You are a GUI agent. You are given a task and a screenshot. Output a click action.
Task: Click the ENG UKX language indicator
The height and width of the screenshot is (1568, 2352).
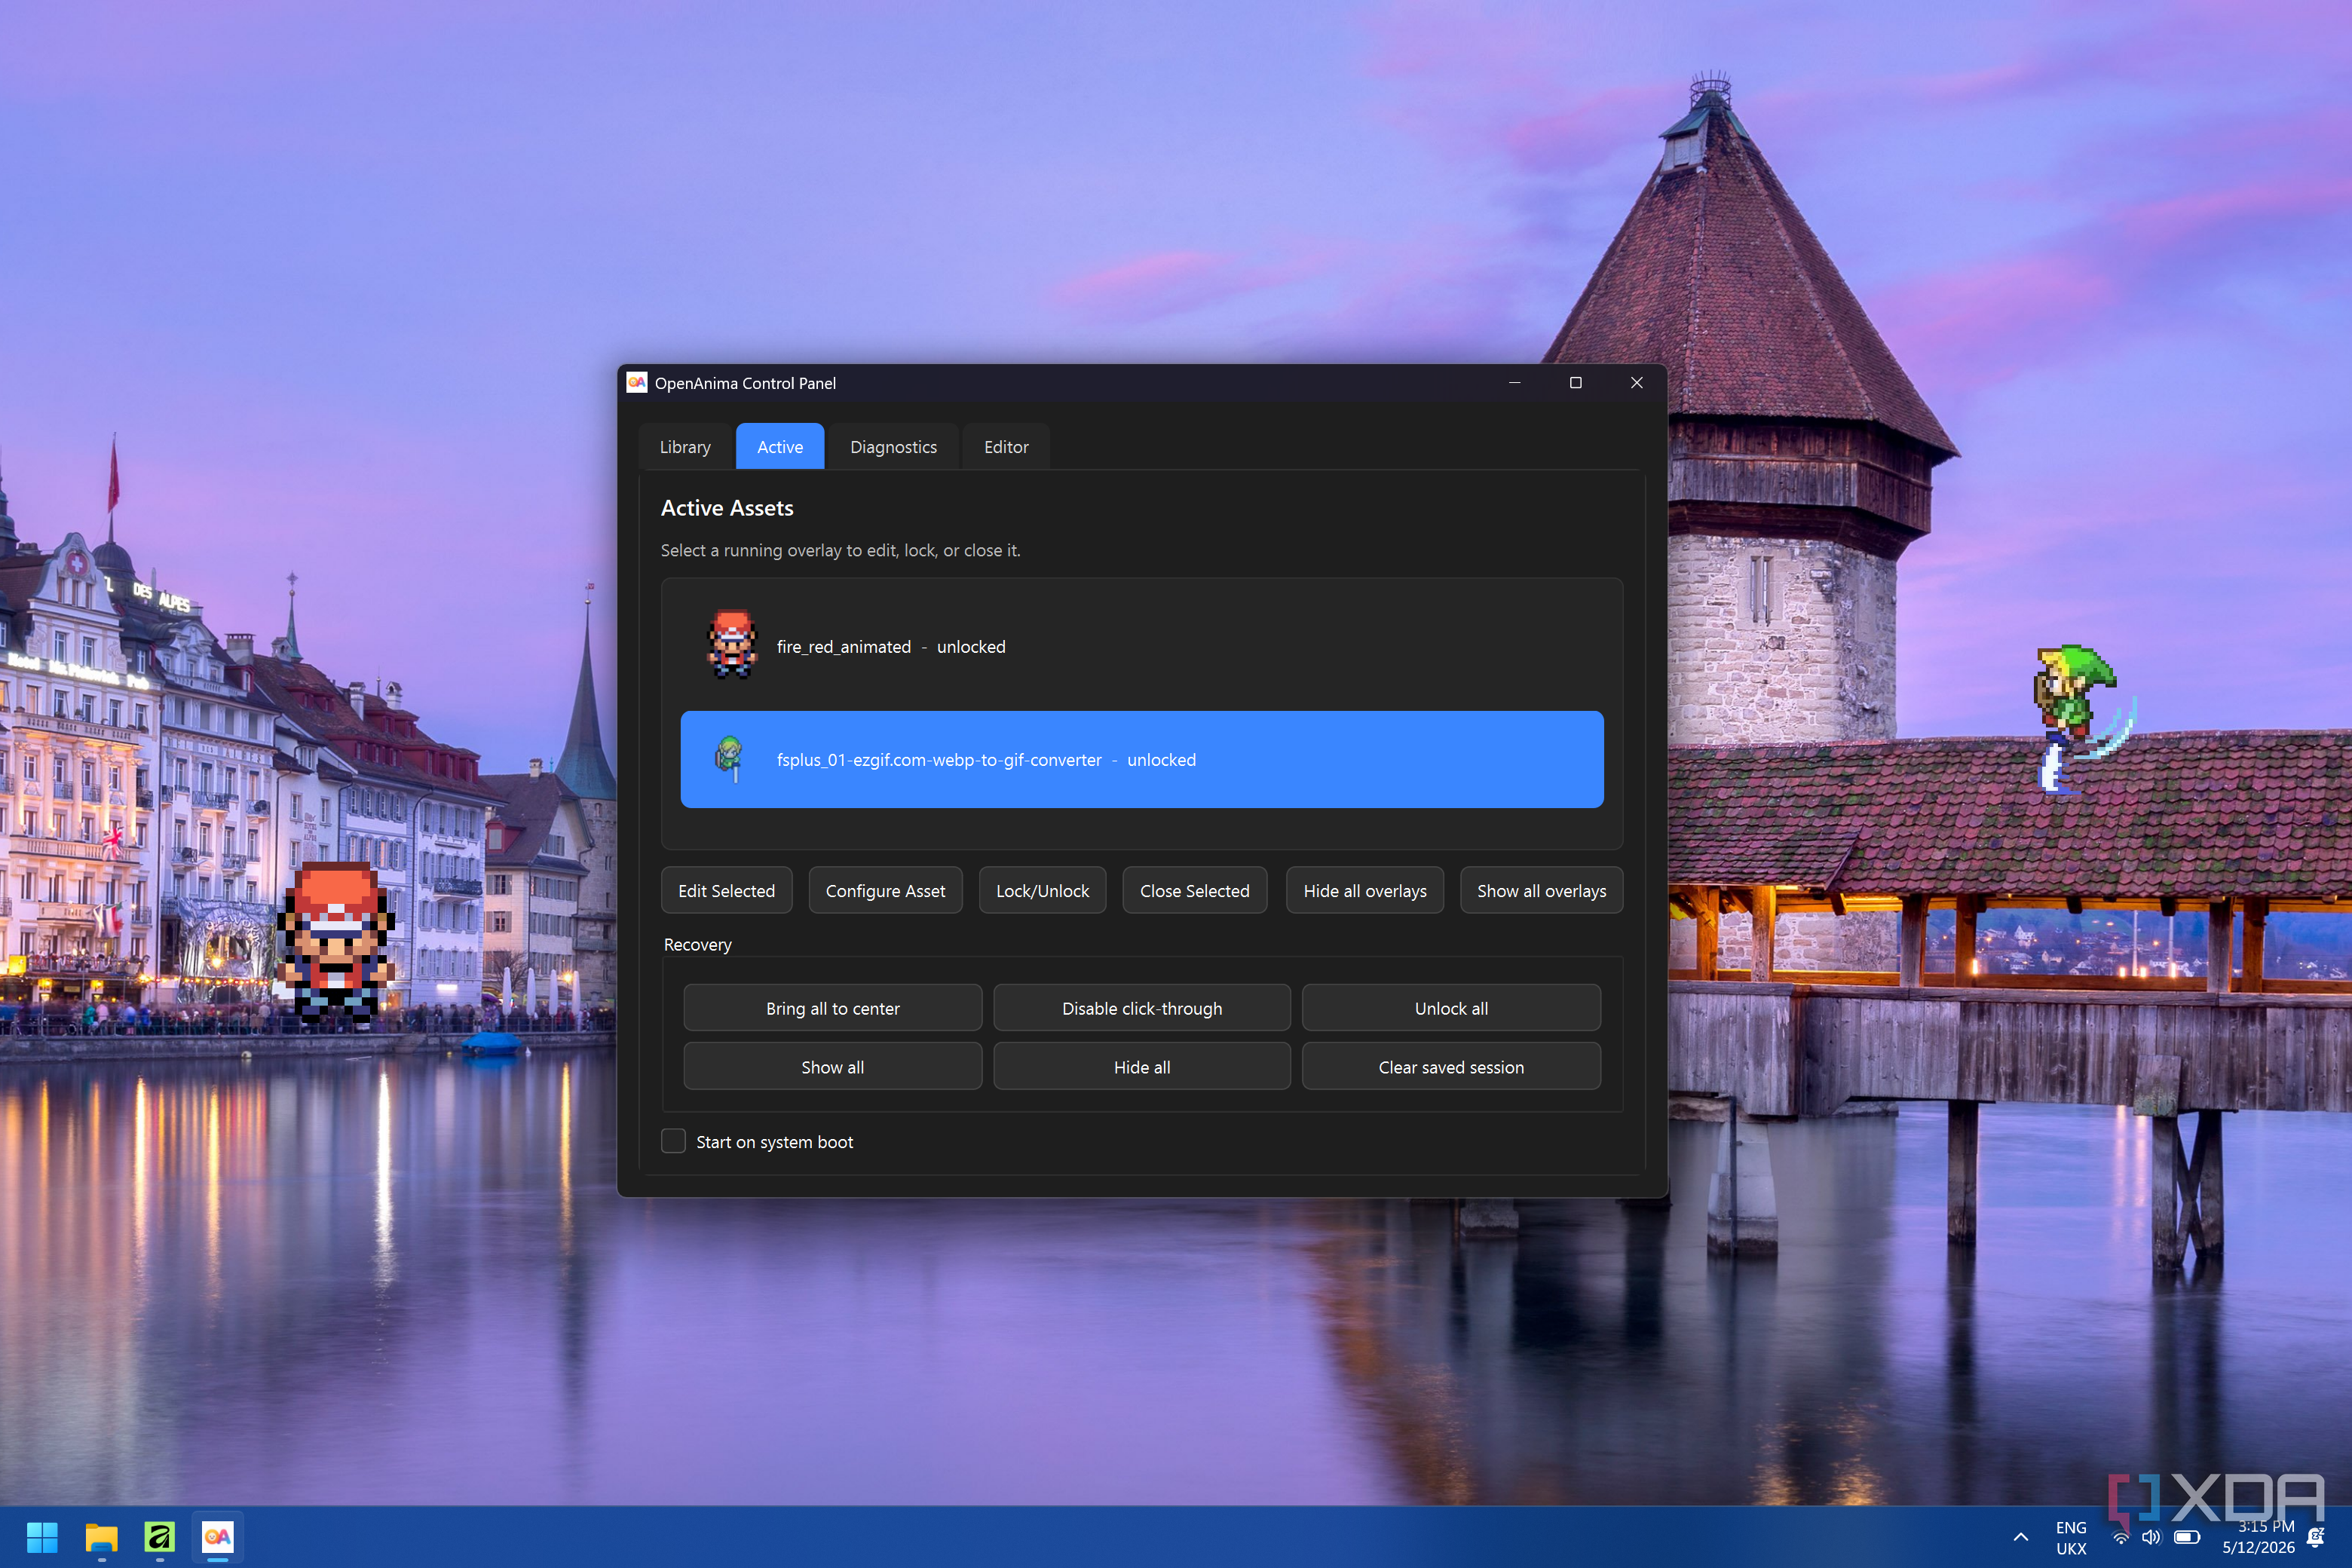coord(2071,1538)
